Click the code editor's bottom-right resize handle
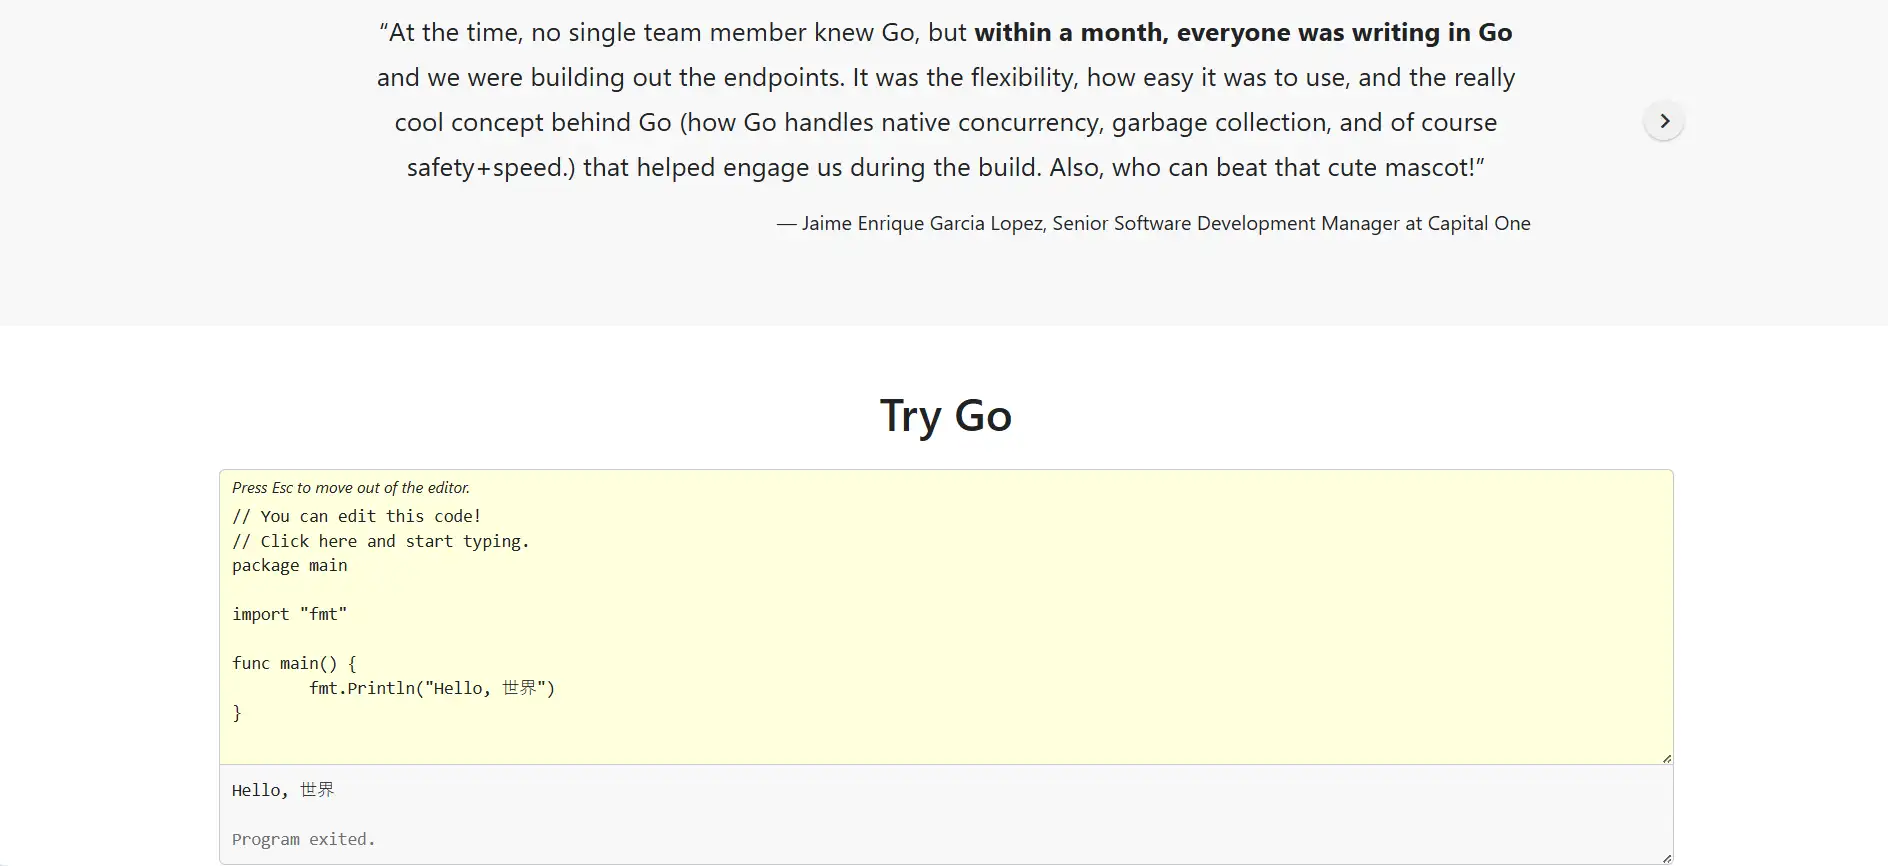The height and width of the screenshot is (866, 1888). tap(1666, 758)
